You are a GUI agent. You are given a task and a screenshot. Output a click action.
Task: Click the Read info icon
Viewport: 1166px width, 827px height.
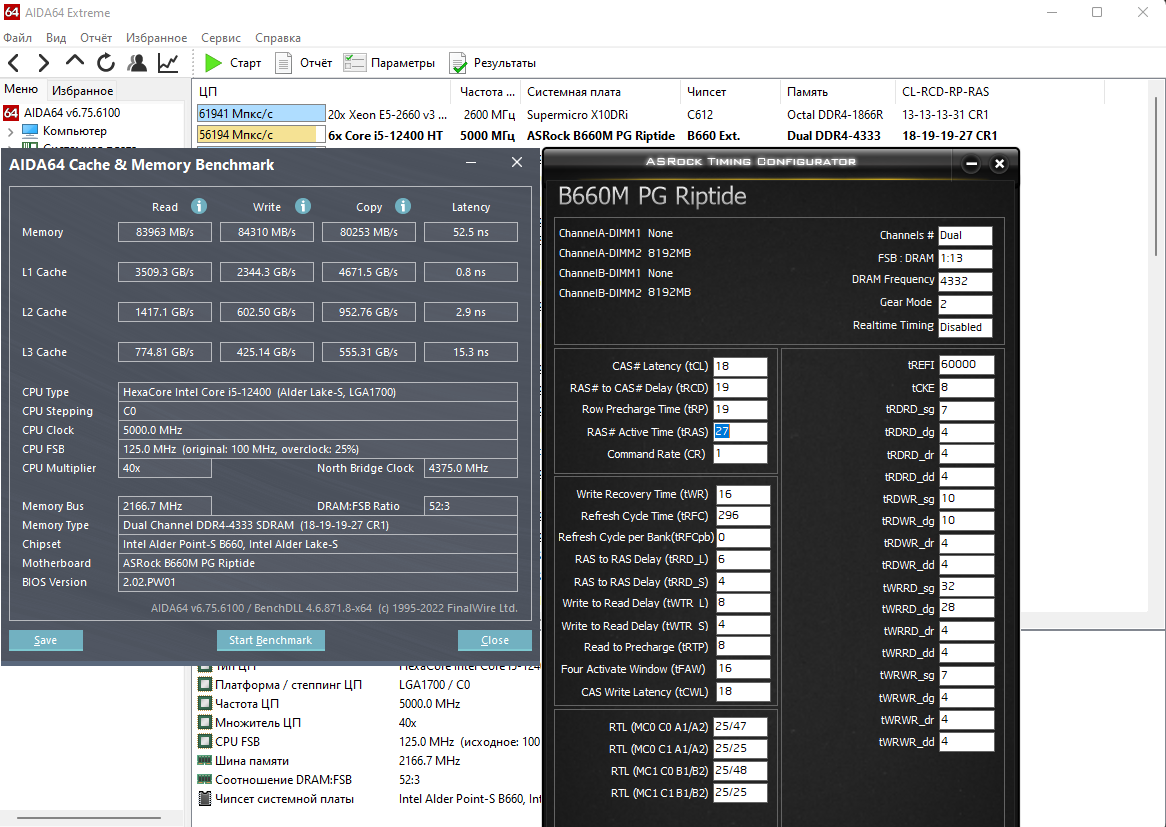(x=199, y=207)
